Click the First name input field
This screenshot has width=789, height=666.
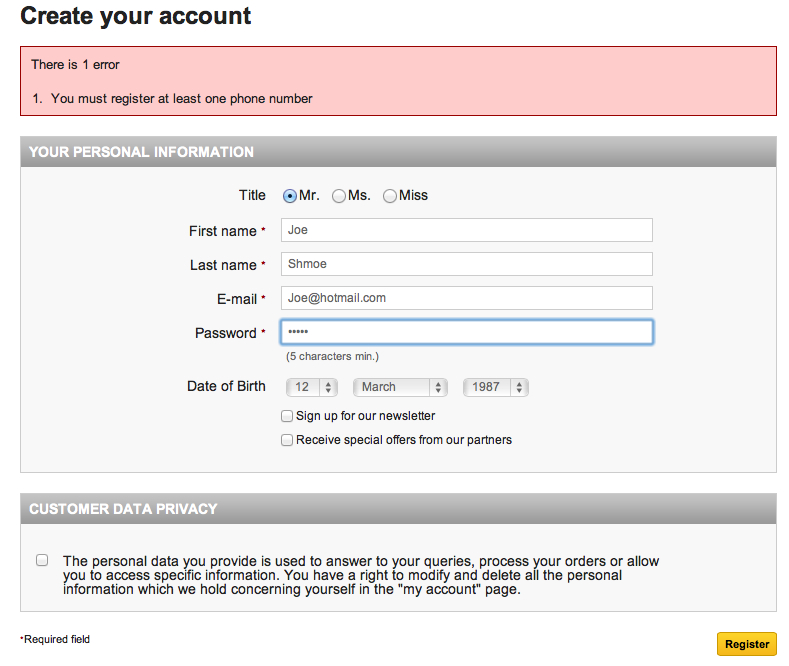click(x=467, y=230)
